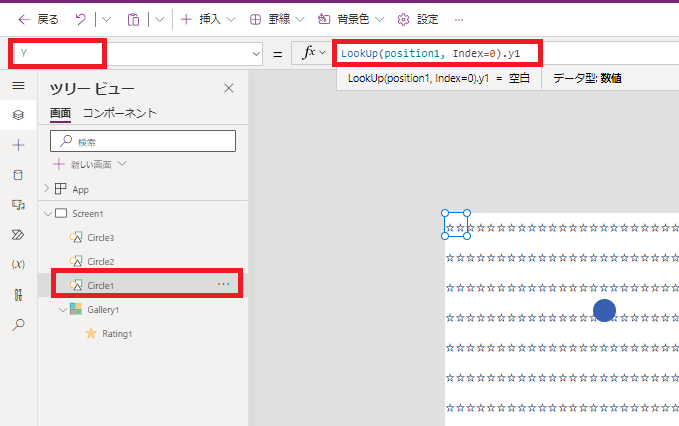The height and width of the screenshot is (426, 679).
Task: Open the variables (x) icon
Action: (x=18, y=265)
